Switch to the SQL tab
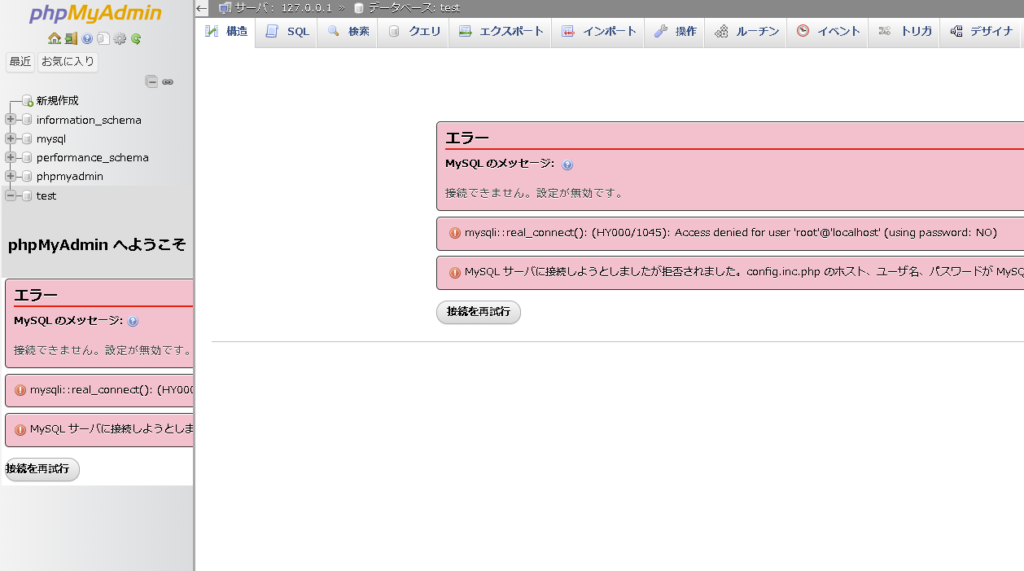Screen dimensions: 1024x571 click(287, 31)
